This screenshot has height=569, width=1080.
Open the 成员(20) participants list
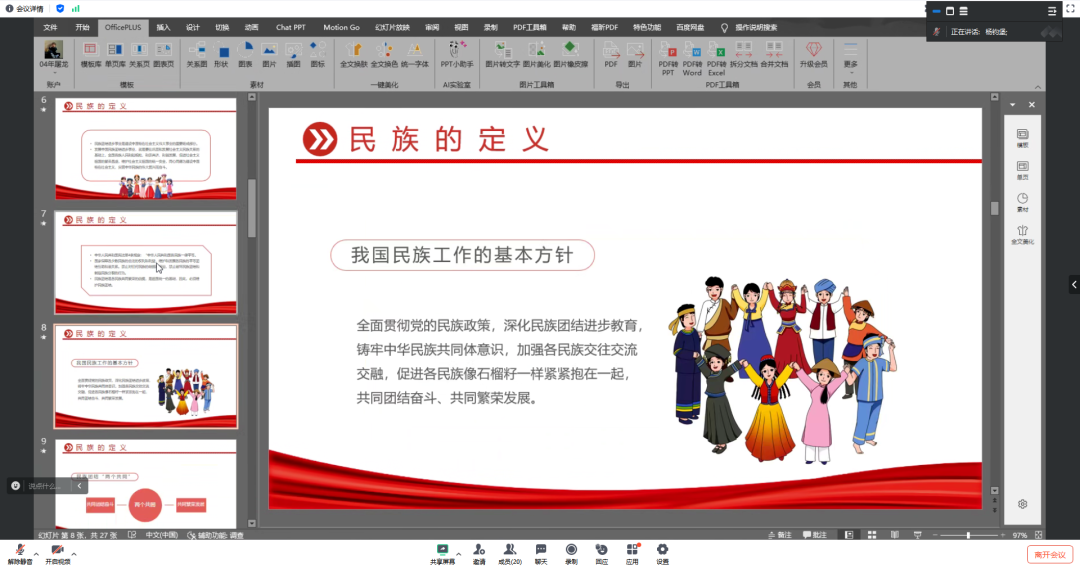coord(510,554)
